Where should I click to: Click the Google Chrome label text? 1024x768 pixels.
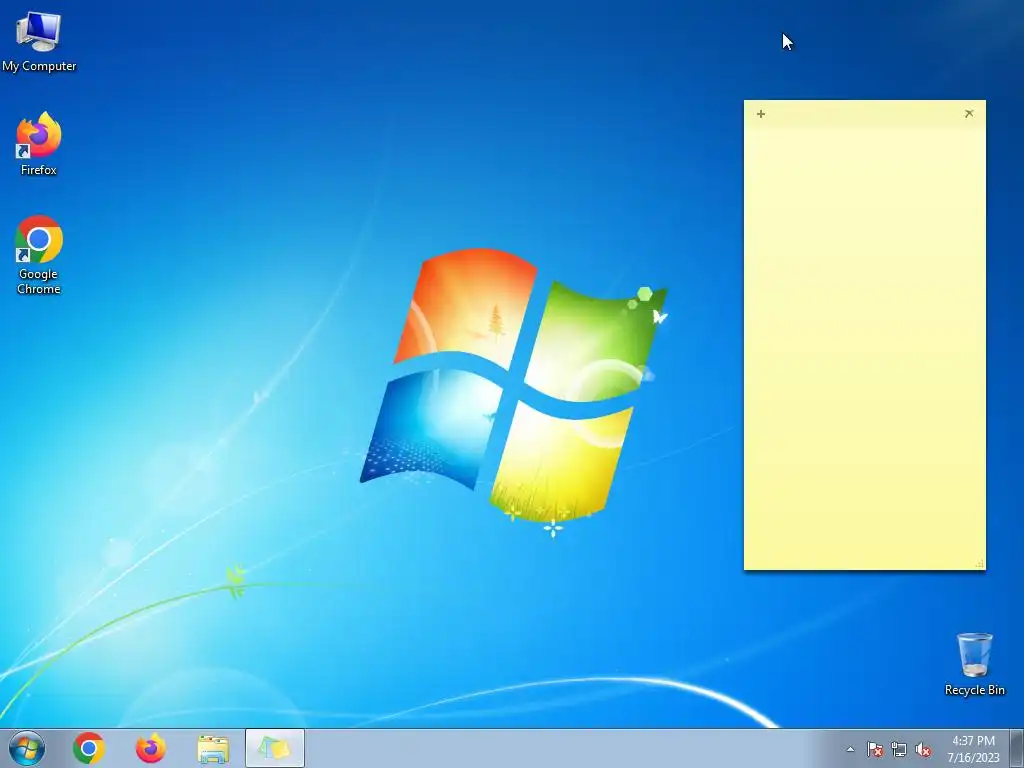tap(39, 281)
